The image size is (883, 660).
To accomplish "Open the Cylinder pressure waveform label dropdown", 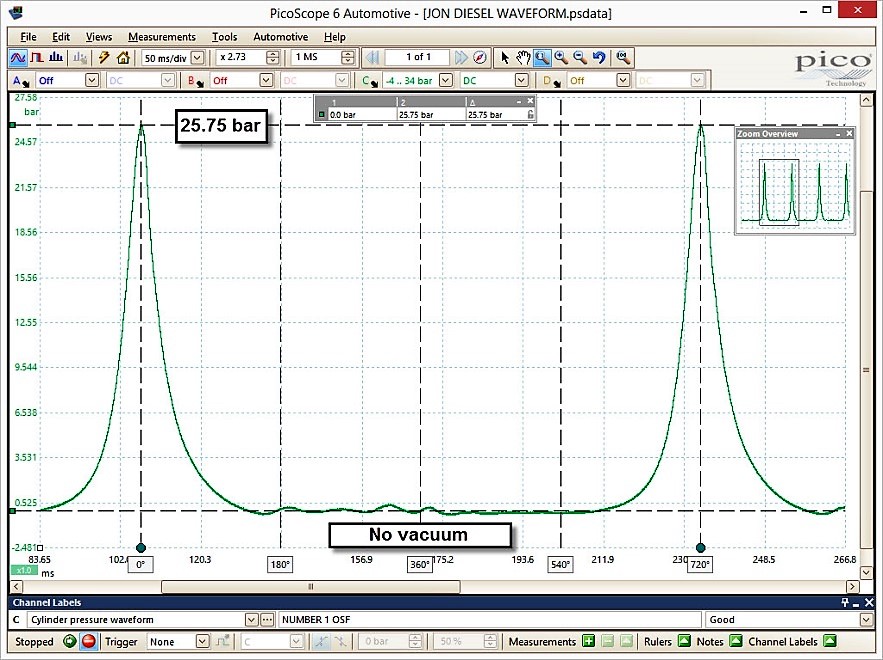I will pyautogui.click(x=252, y=619).
